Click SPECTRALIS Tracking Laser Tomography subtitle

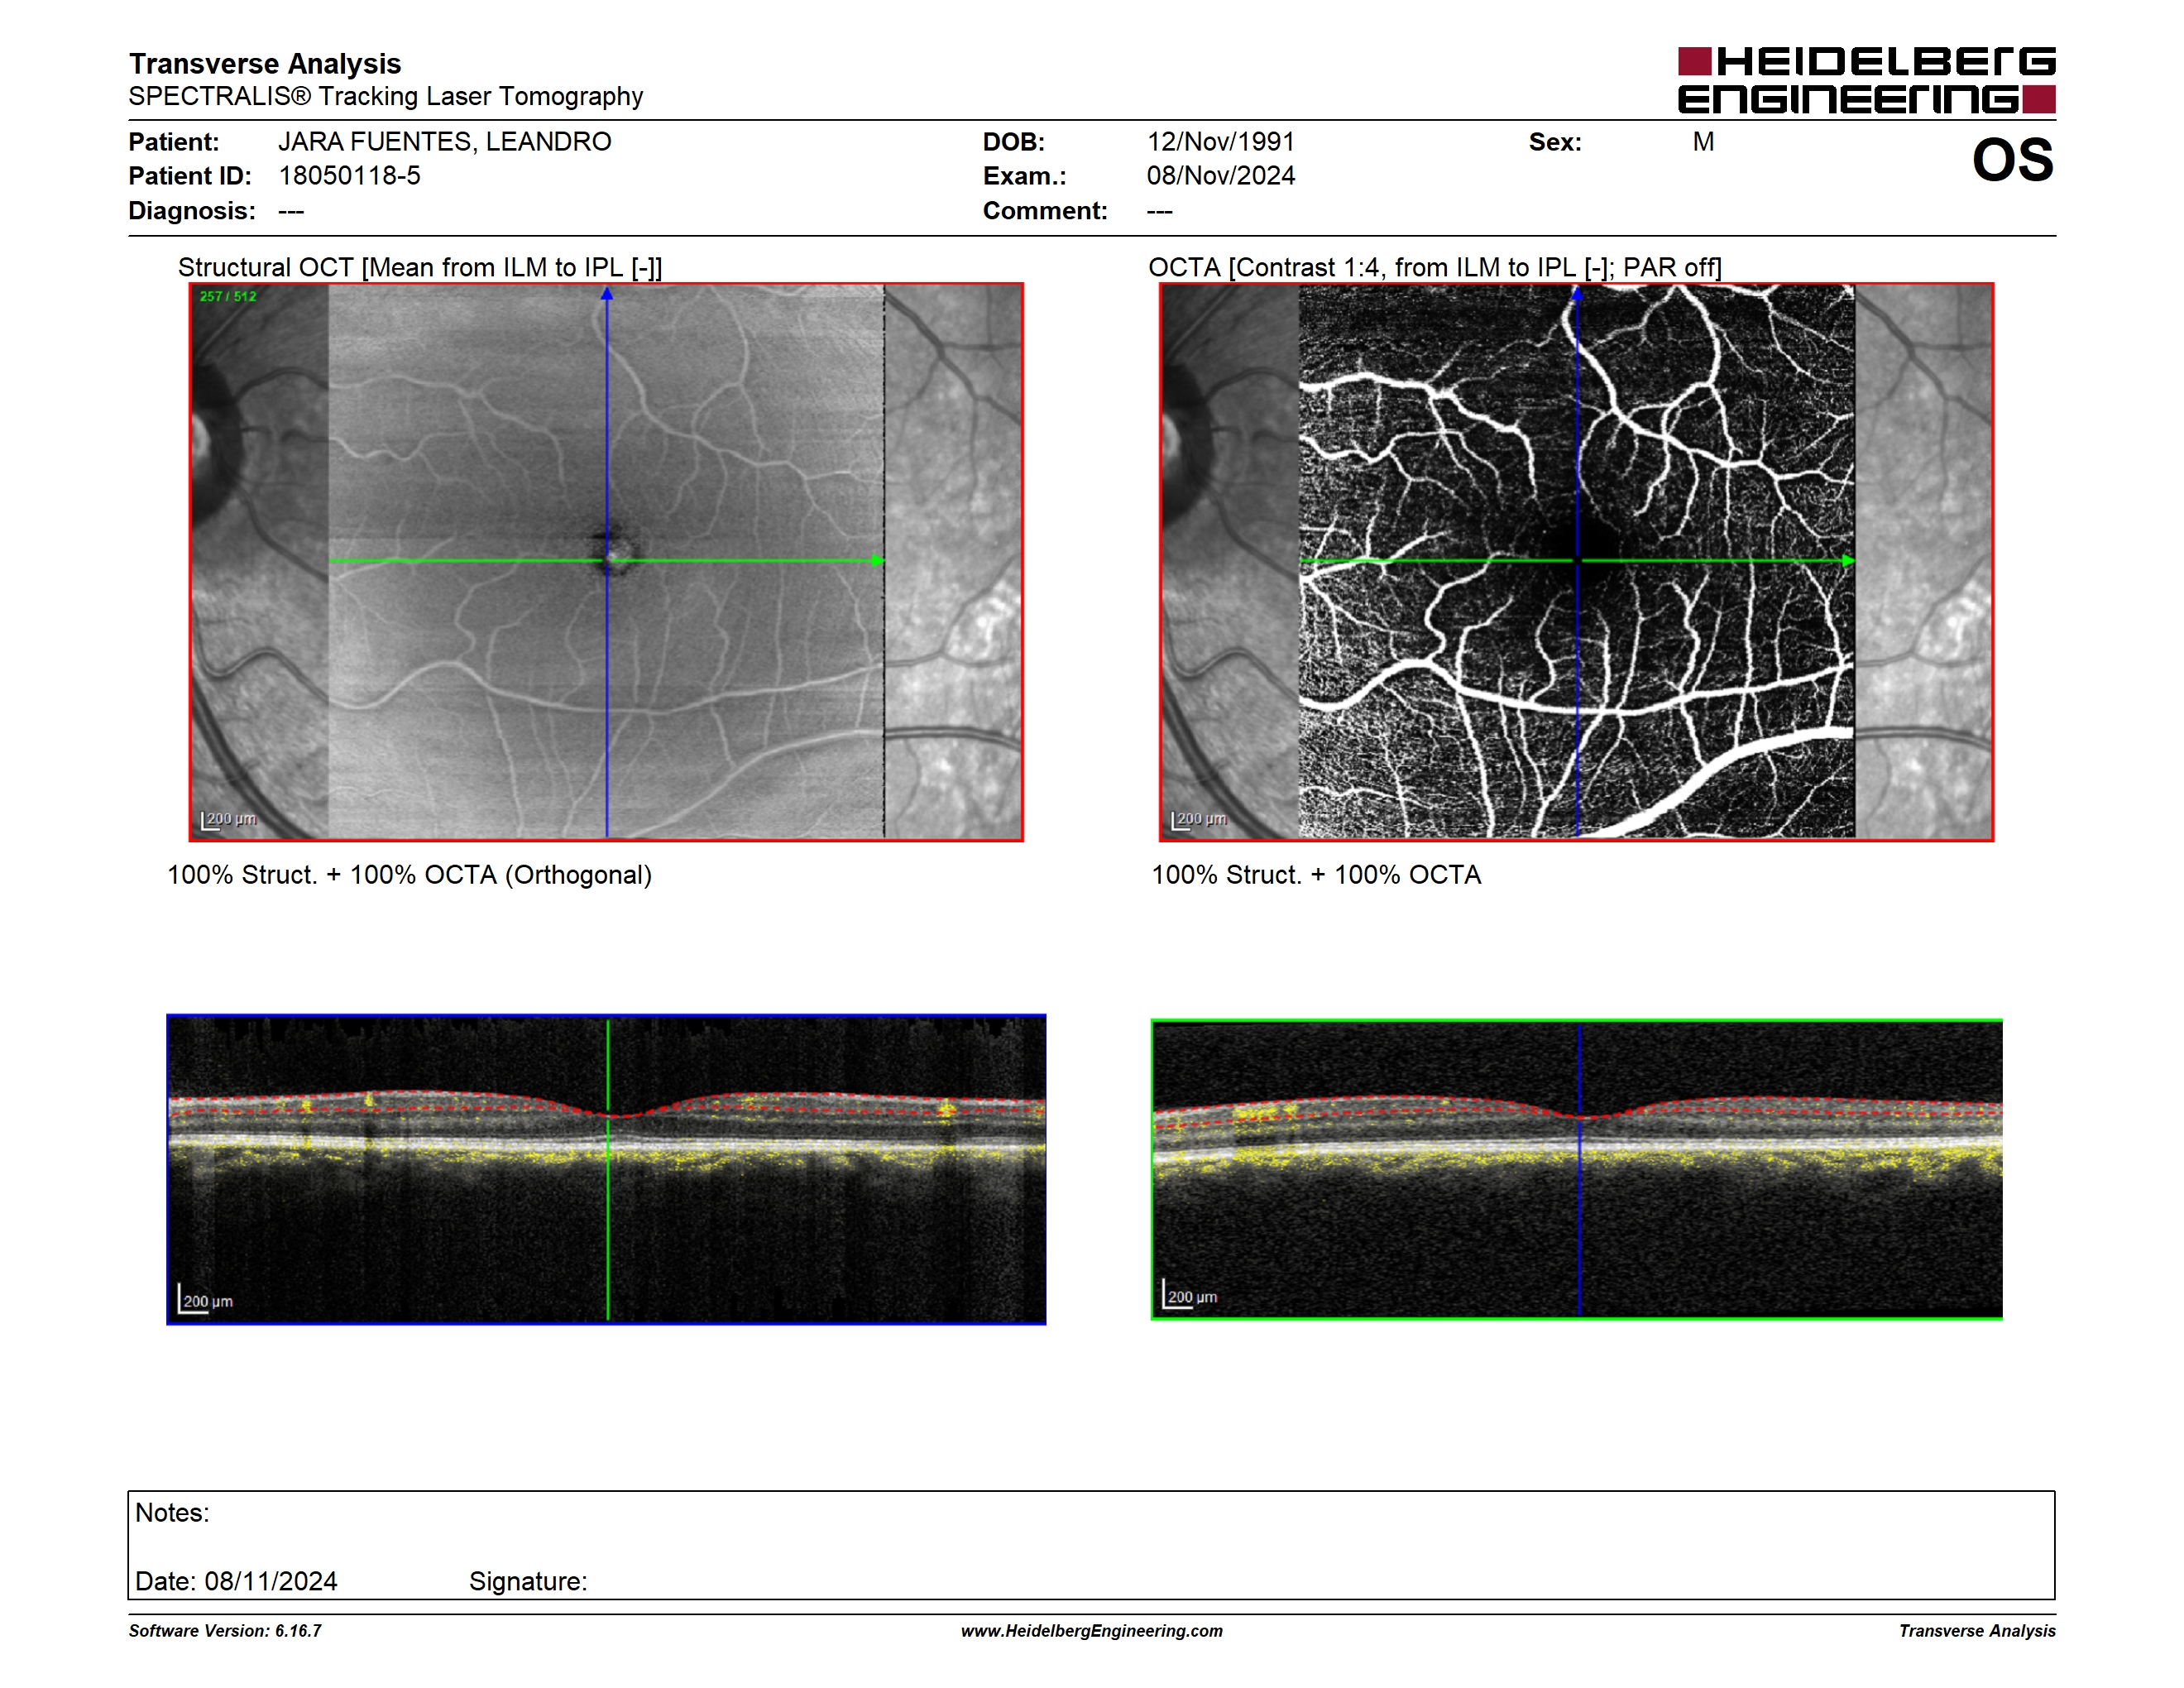(386, 96)
